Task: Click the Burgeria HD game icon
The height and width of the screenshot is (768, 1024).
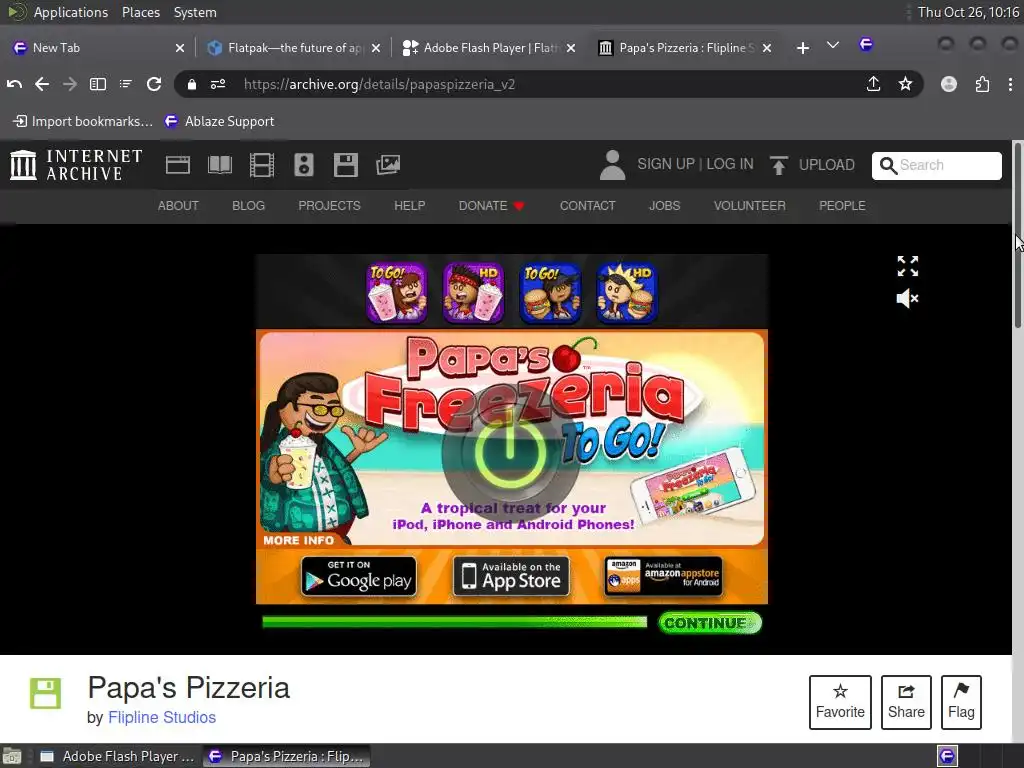Action: [627, 293]
